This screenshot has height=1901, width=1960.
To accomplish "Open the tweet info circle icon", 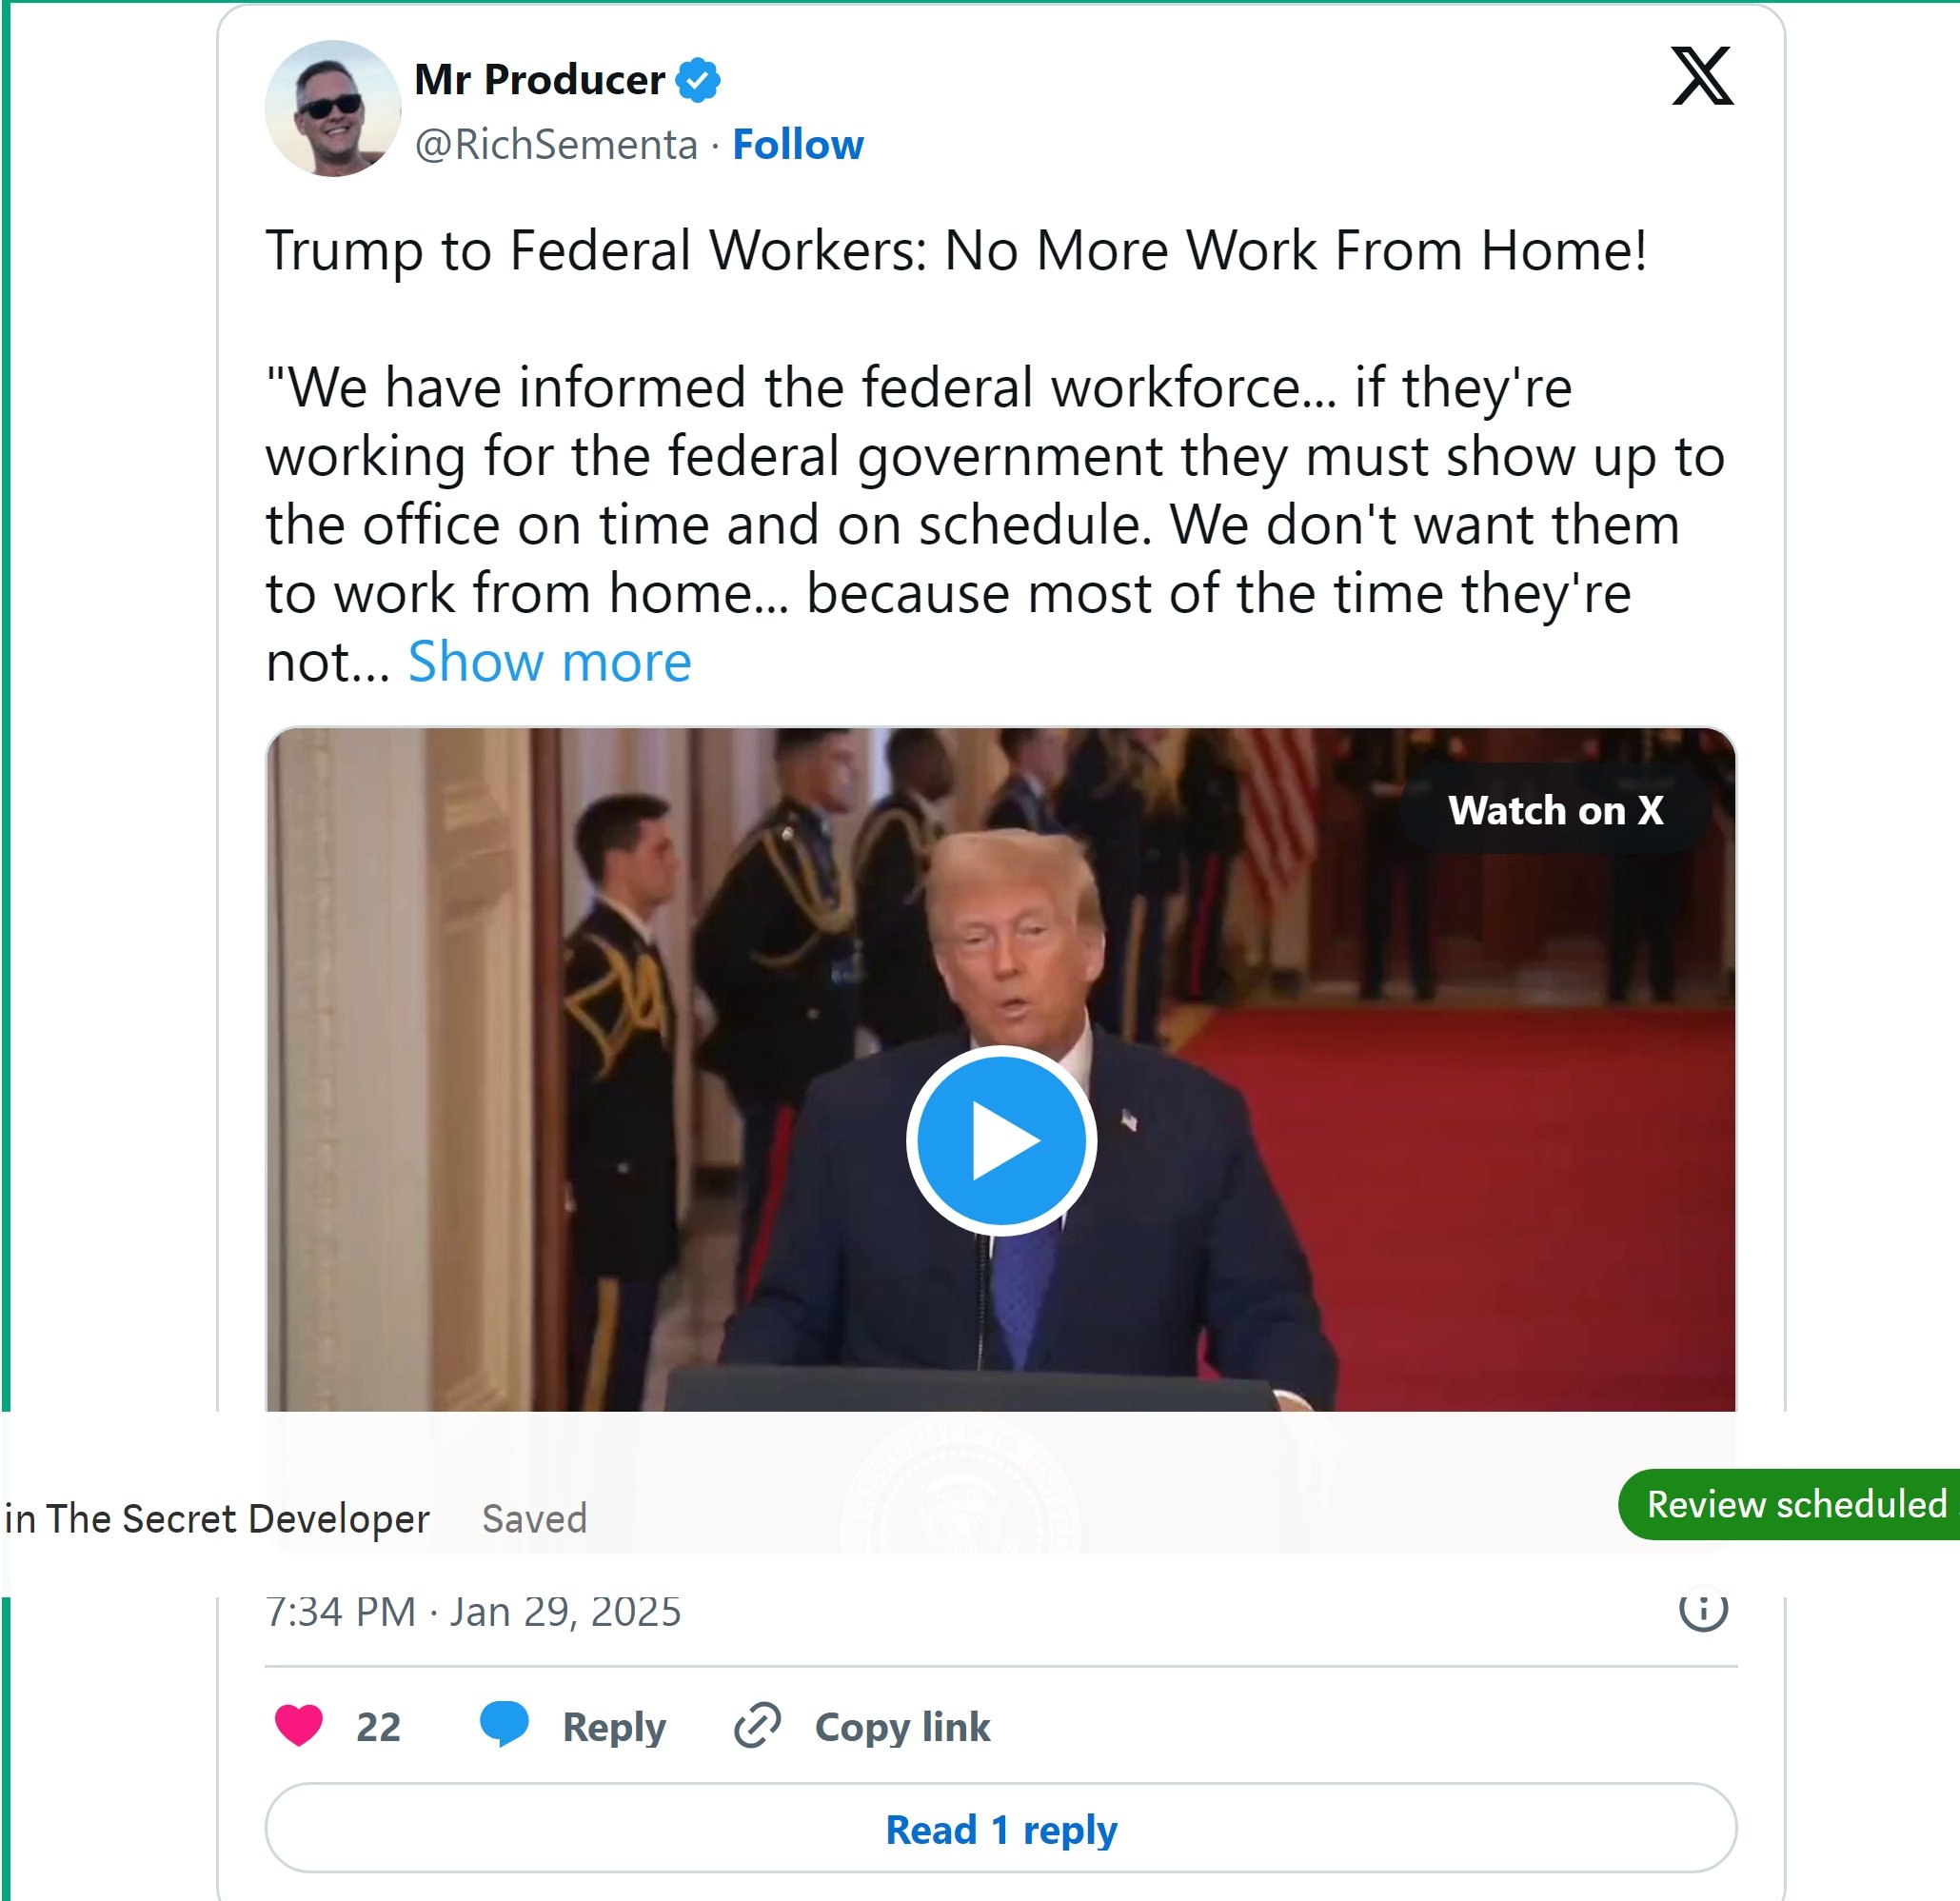I will coord(1703,1609).
